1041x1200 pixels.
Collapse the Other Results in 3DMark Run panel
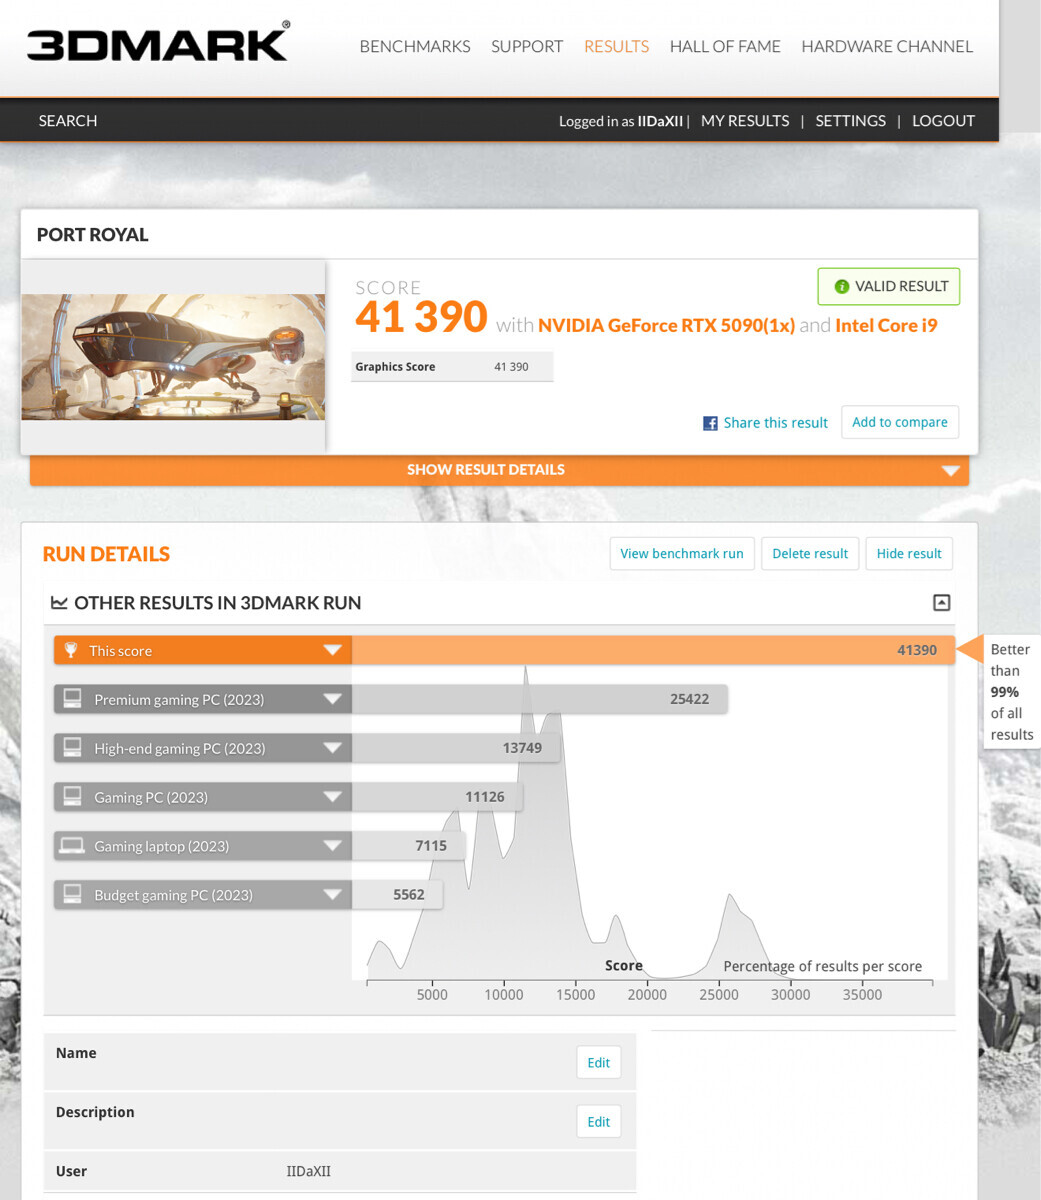(x=941, y=603)
